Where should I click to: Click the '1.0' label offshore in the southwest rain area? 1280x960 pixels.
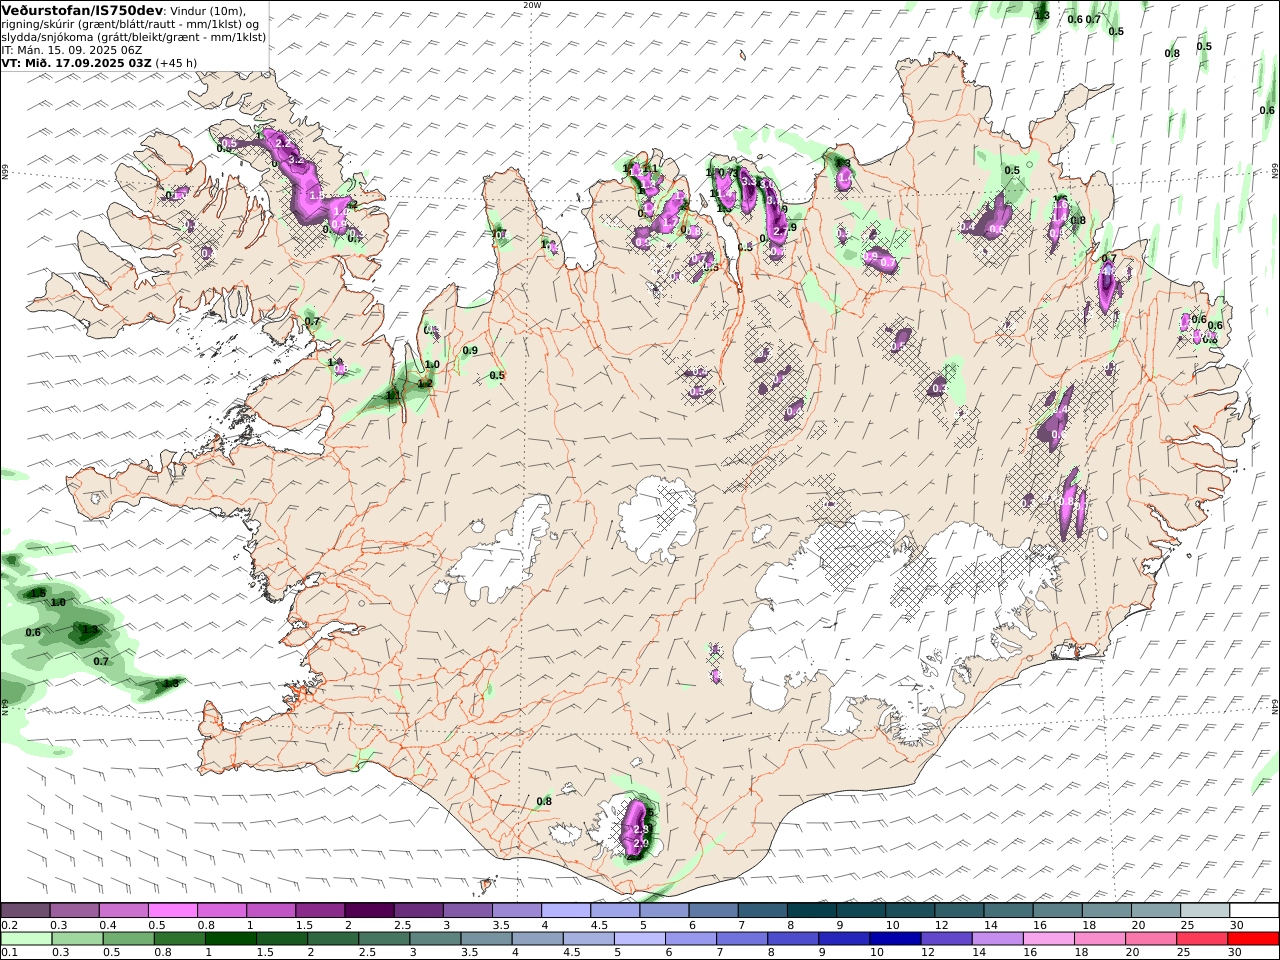coord(58,602)
